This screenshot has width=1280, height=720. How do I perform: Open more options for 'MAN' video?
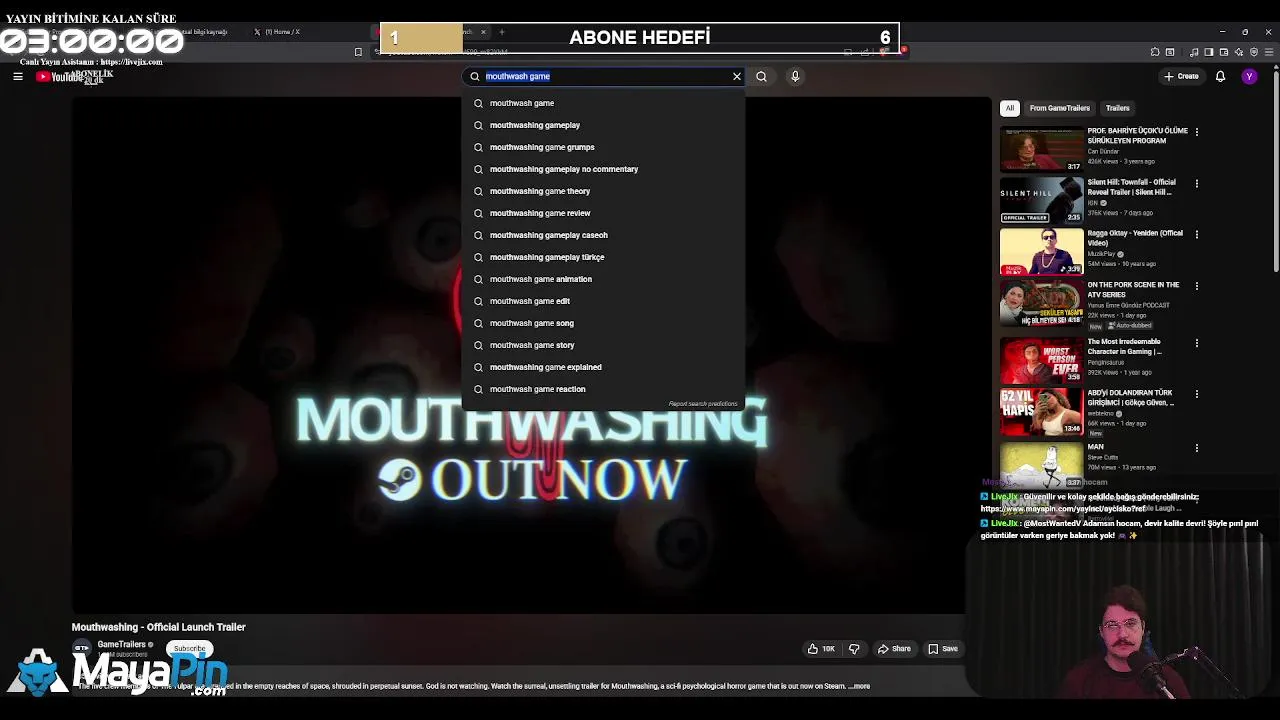coord(1196,448)
